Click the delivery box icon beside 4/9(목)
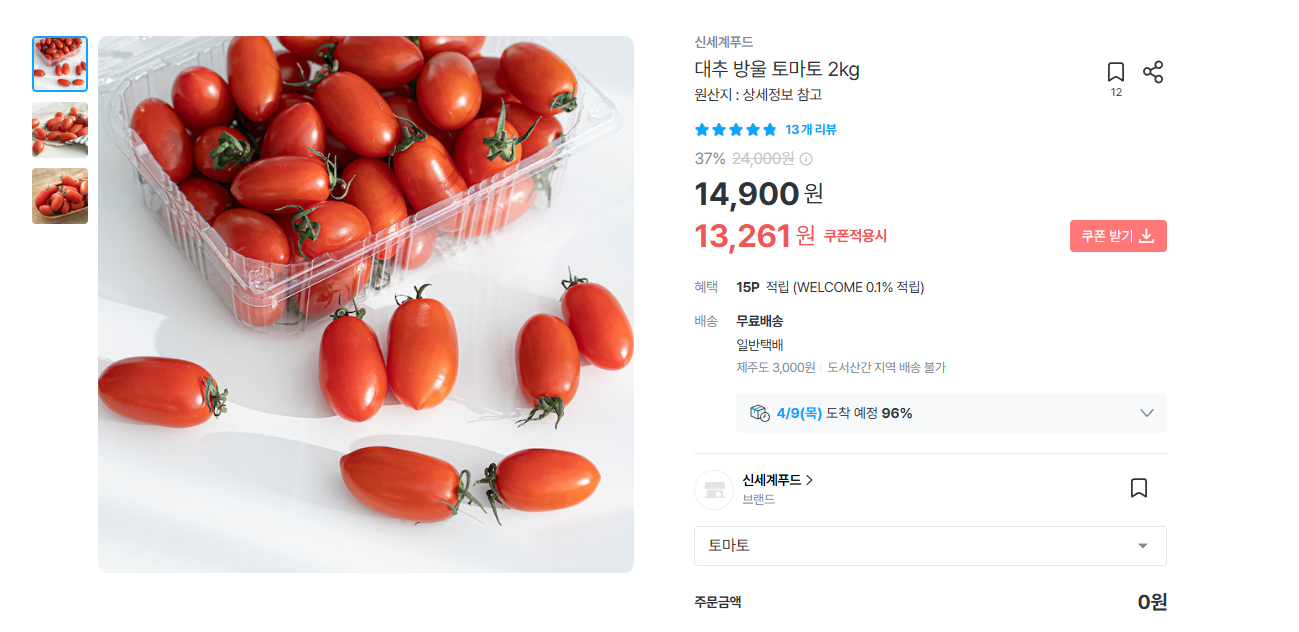This screenshot has height=632, width=1299. (759, 413)
